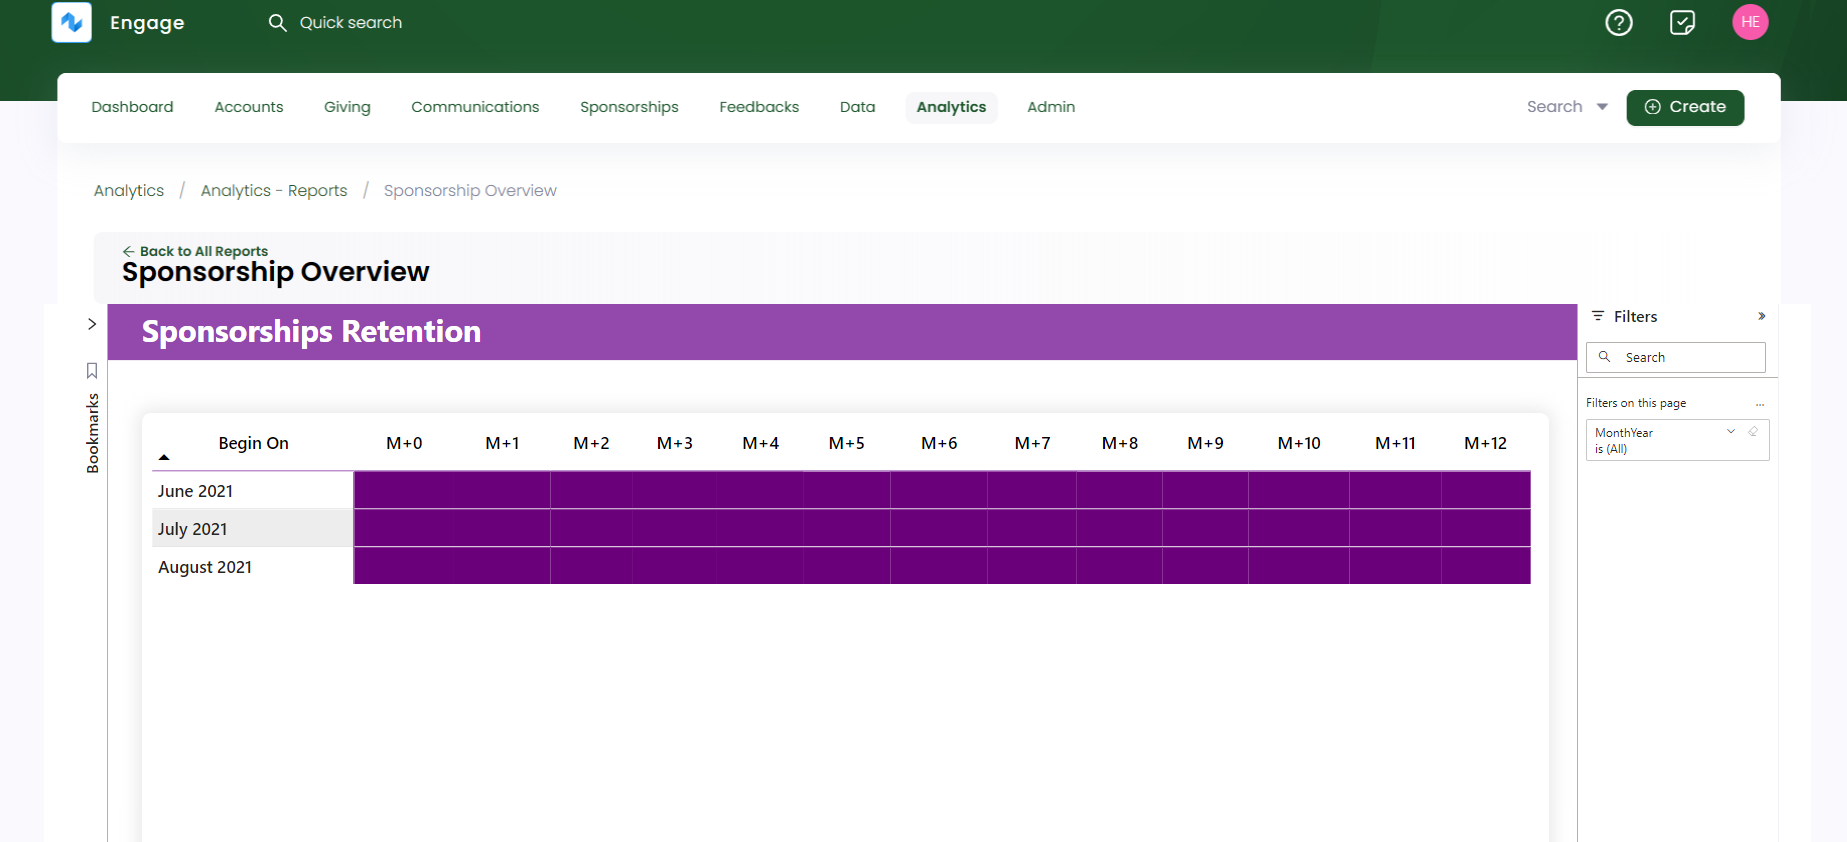Image resolution: width=1847 pixels, height=842 pixels.
Task: Expand the MonthYear filter card
Action: (x=1731, y=432)
